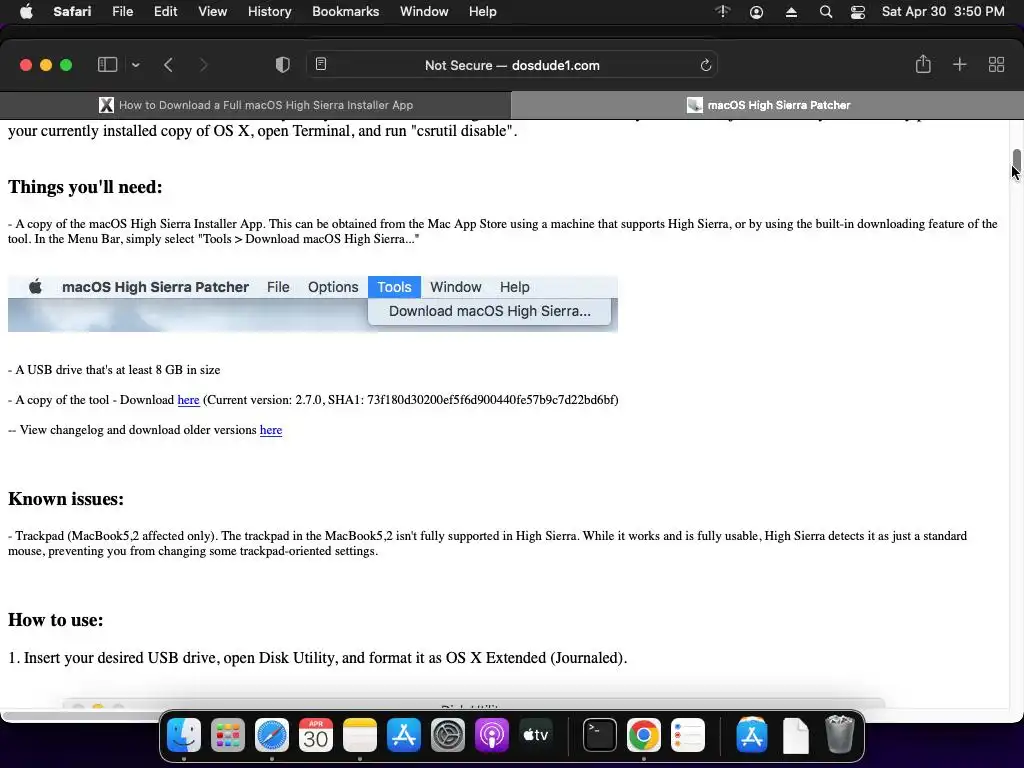1024x768 pixels.
Task: Open the Safari application menu
Action: click(x=72, y=12)
